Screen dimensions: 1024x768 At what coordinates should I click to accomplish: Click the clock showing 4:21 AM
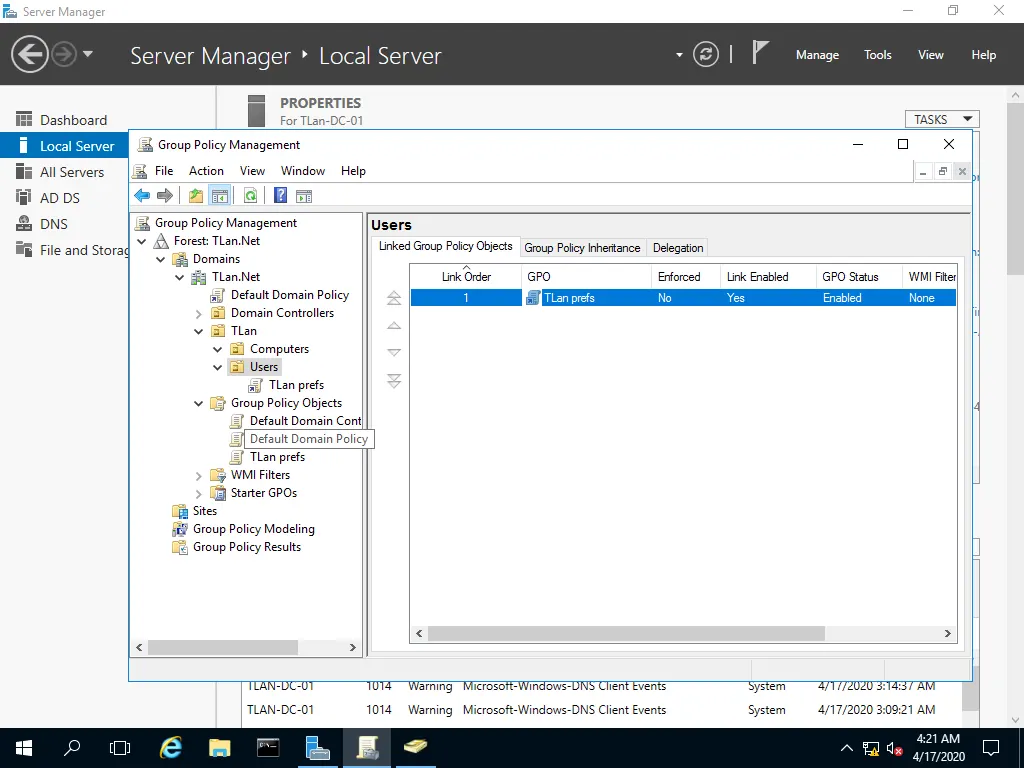click(x=938, y=739)
